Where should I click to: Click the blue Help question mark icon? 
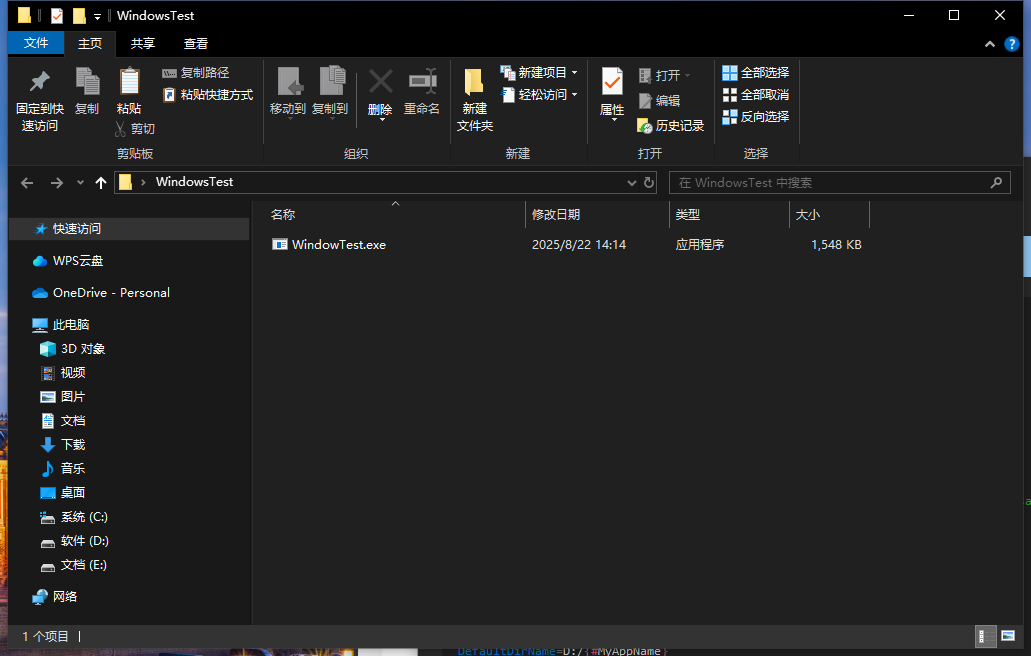point(1012,44)
